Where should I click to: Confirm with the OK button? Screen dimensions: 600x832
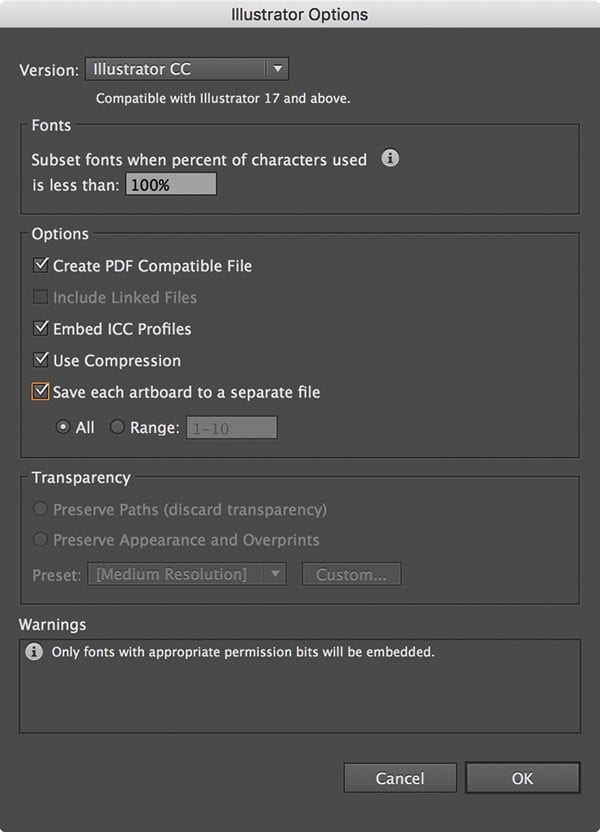pyautogui.click(x=522, y=778)
